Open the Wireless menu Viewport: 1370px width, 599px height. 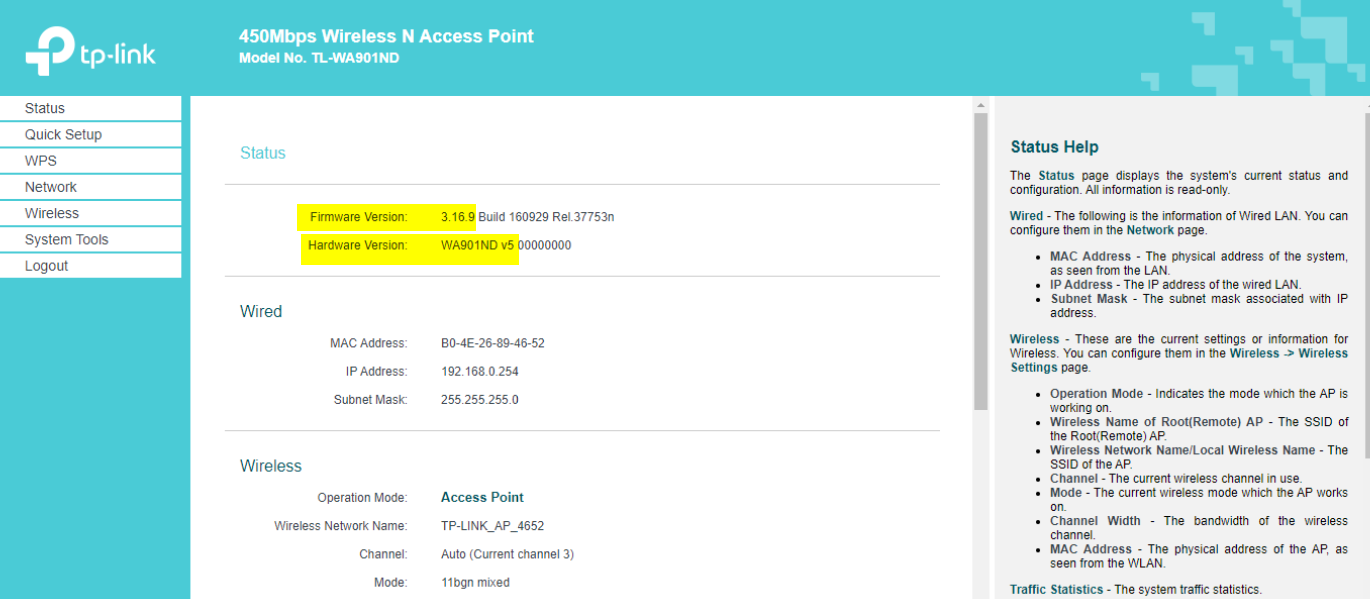[90, 213]
